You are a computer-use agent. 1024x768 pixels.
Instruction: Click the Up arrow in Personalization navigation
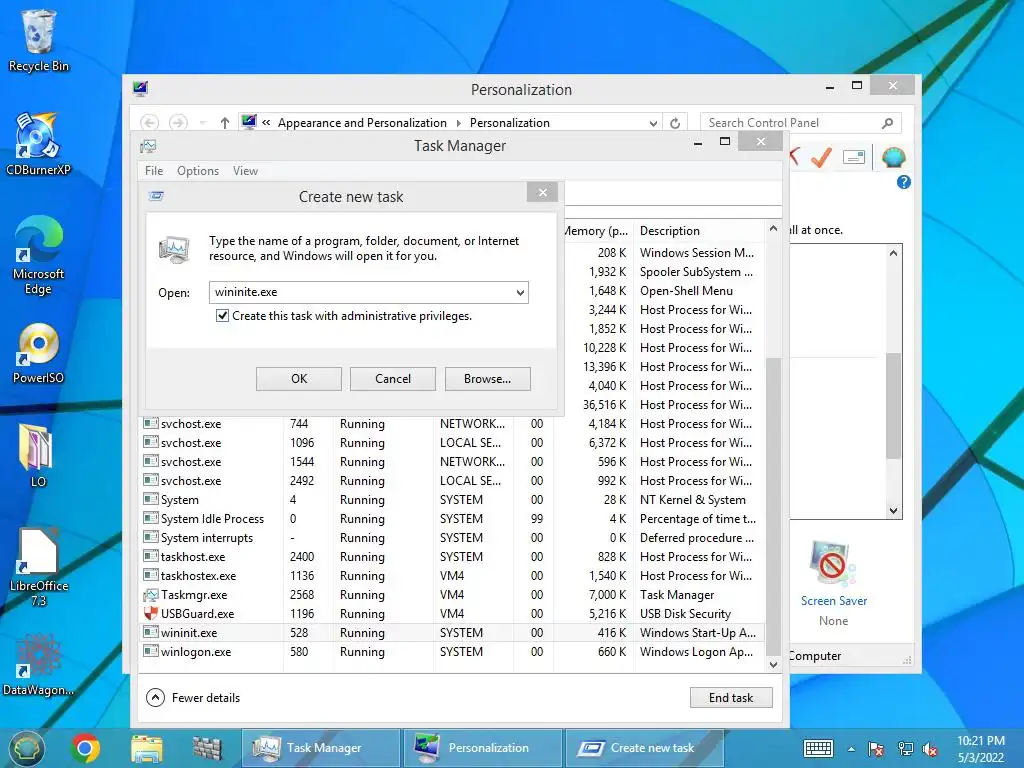tap(225, 123)
